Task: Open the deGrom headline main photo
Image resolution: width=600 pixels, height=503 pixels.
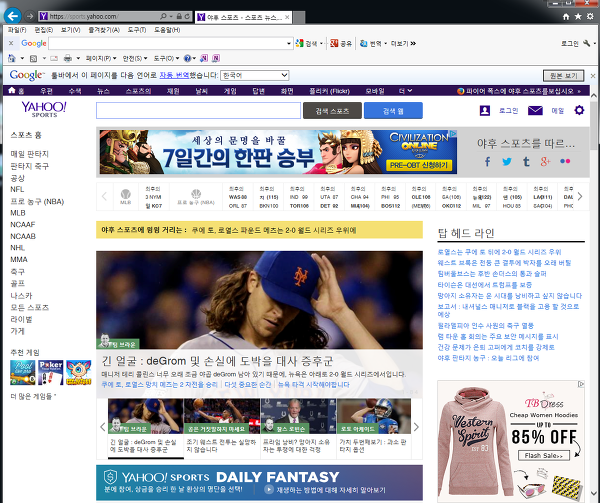Action: point(259,300)
